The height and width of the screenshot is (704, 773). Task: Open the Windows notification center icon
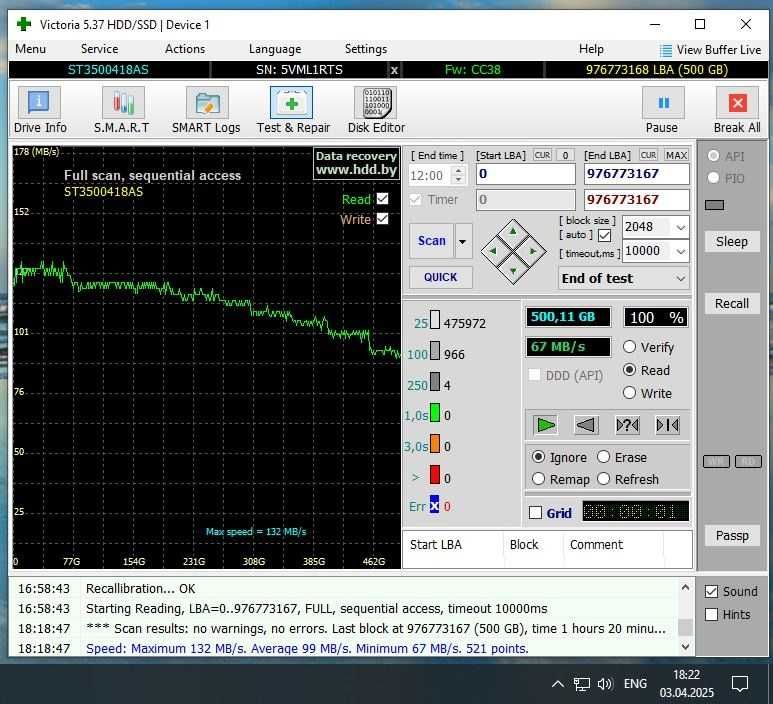(739, 683)
